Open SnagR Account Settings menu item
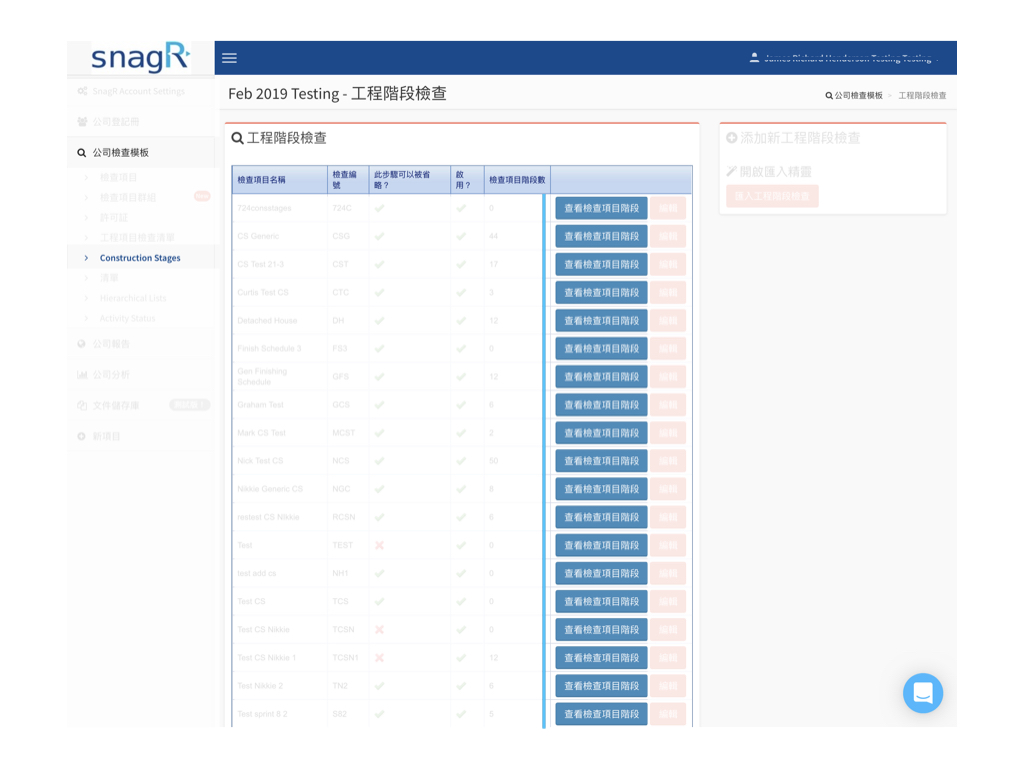This screenshot has height=768, width=1024. 140,91
